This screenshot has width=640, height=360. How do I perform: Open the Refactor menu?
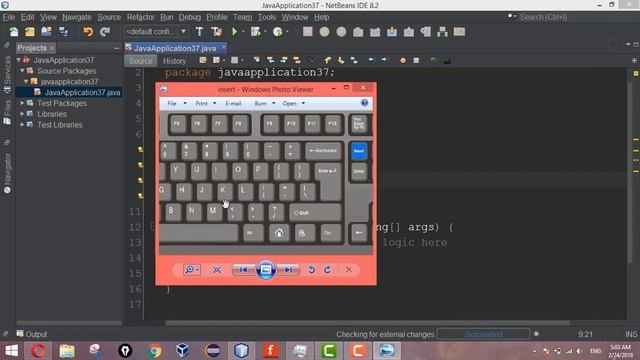(141, 17)
